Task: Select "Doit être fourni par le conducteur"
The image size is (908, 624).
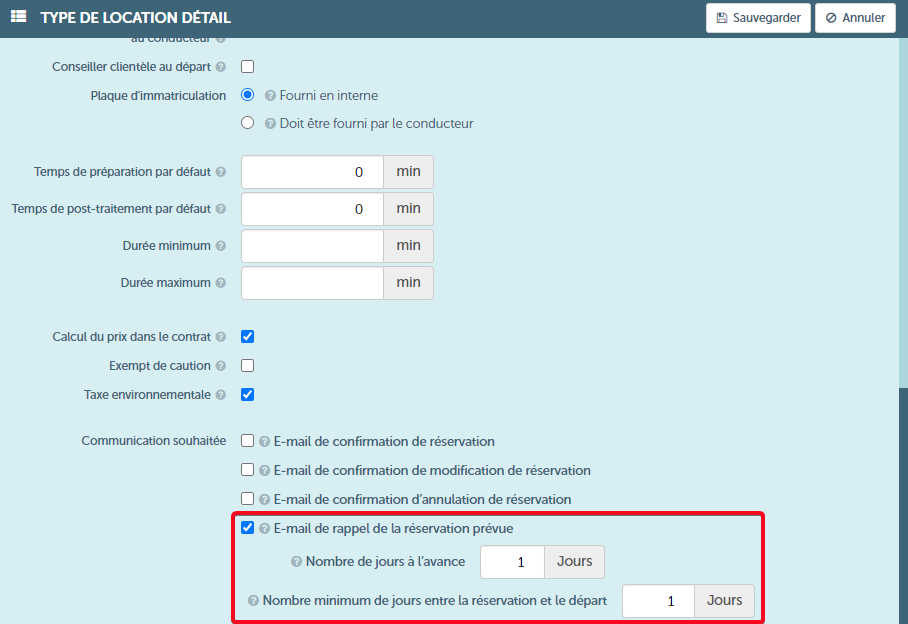Action: point(247,123)
